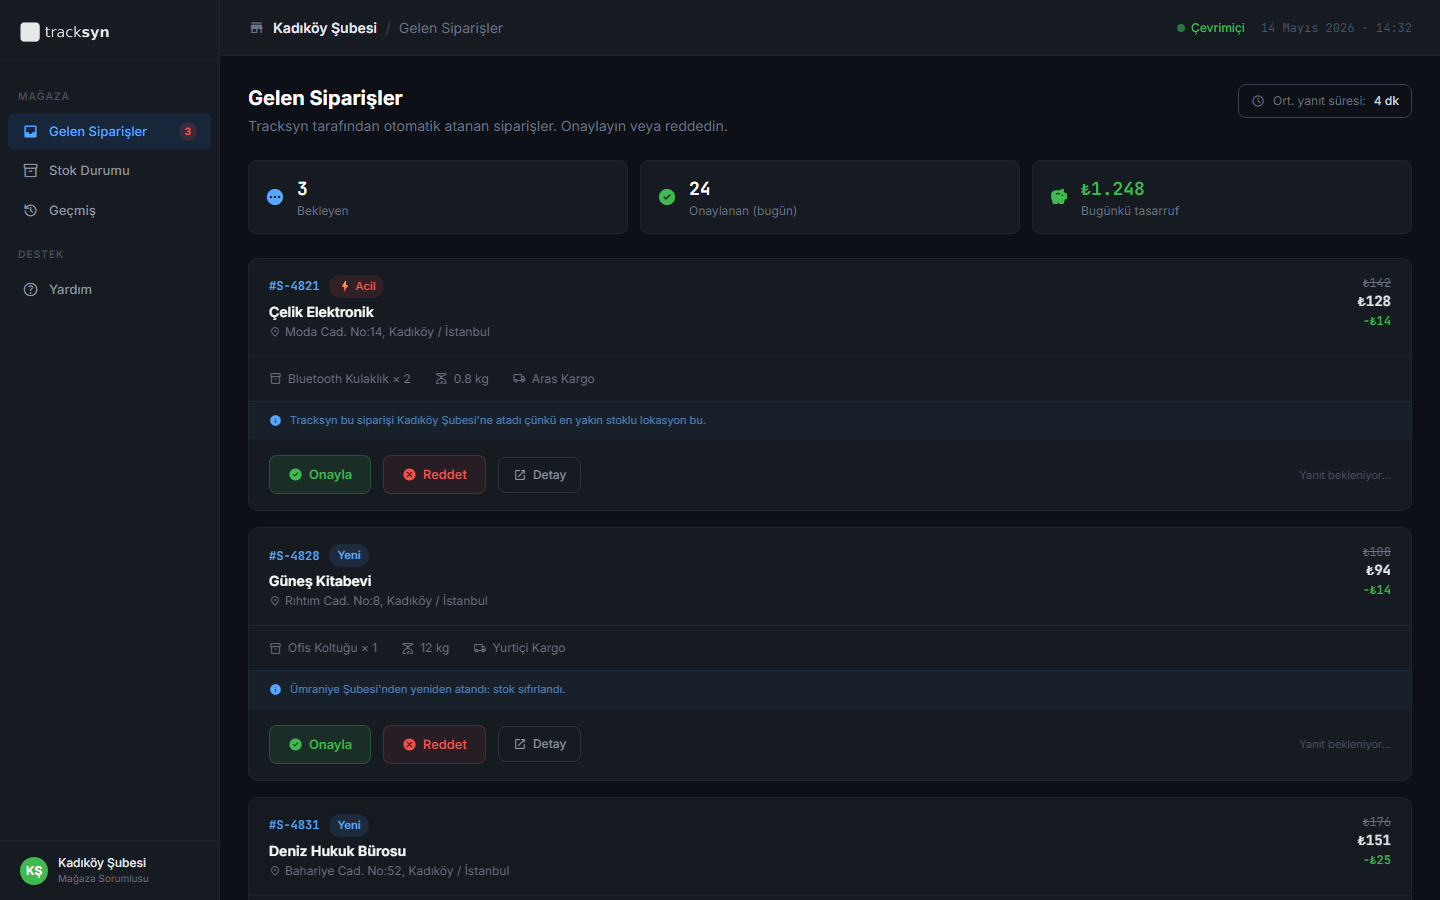
Task: Open Yardım help page
Action: (109, 289)
